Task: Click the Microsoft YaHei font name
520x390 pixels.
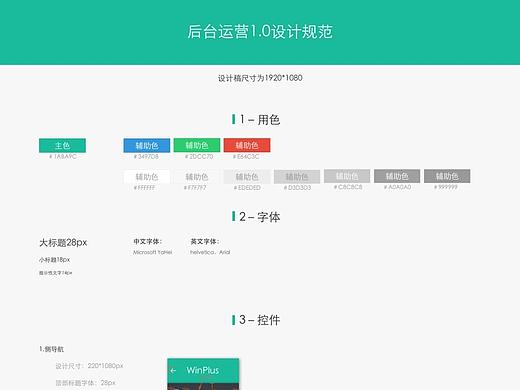Action: click(153, 252)
